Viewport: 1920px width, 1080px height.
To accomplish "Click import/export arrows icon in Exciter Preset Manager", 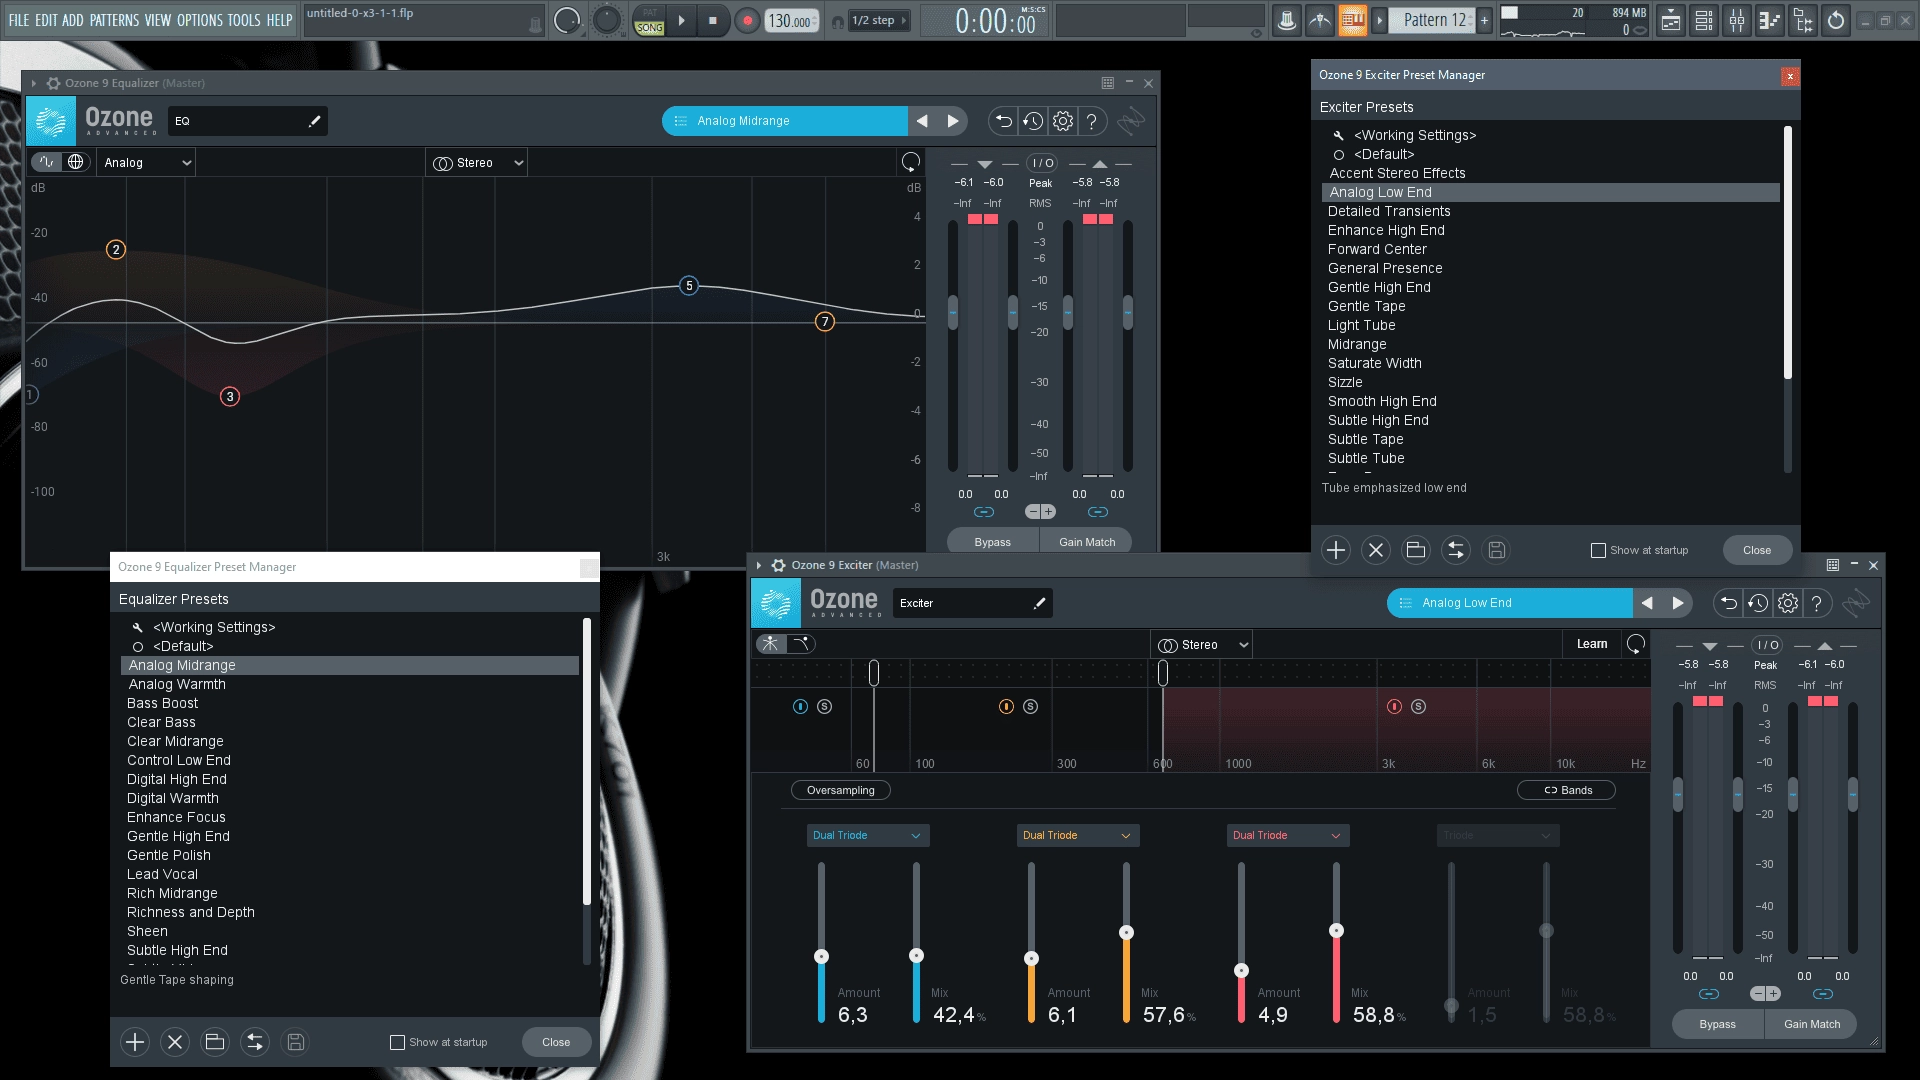I will click(x=1456, y=550).
